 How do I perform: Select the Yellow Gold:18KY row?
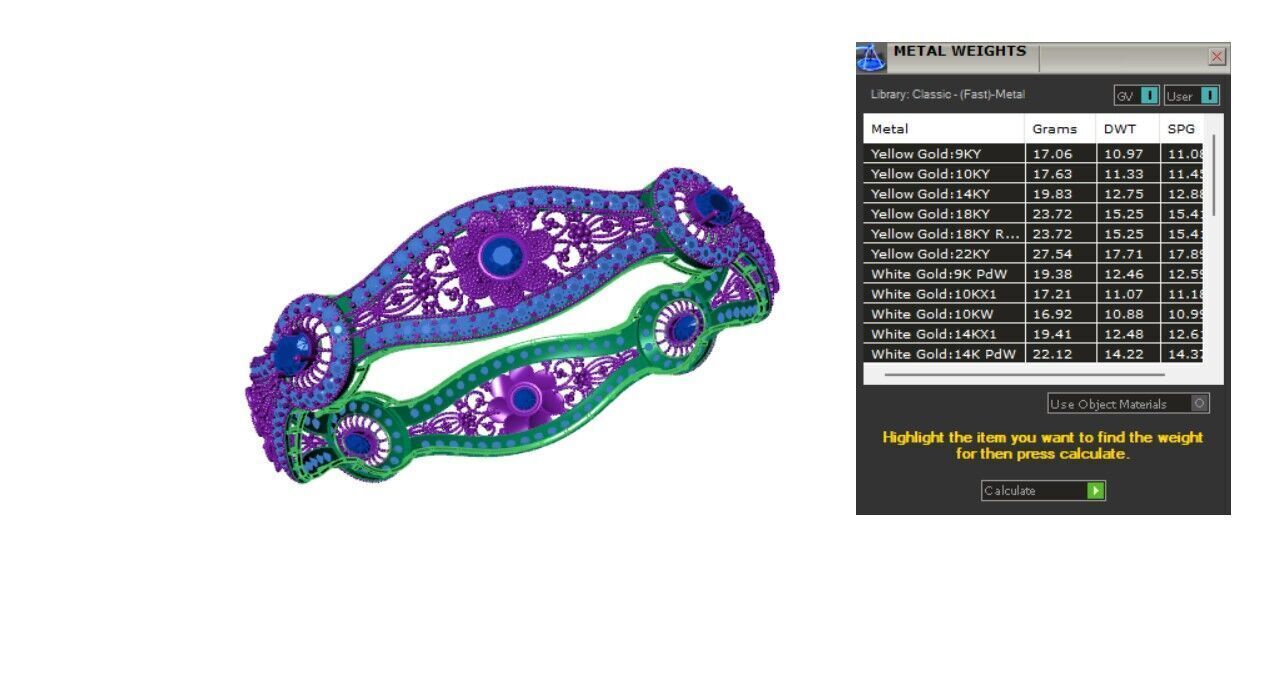[x=1033, y=214]
